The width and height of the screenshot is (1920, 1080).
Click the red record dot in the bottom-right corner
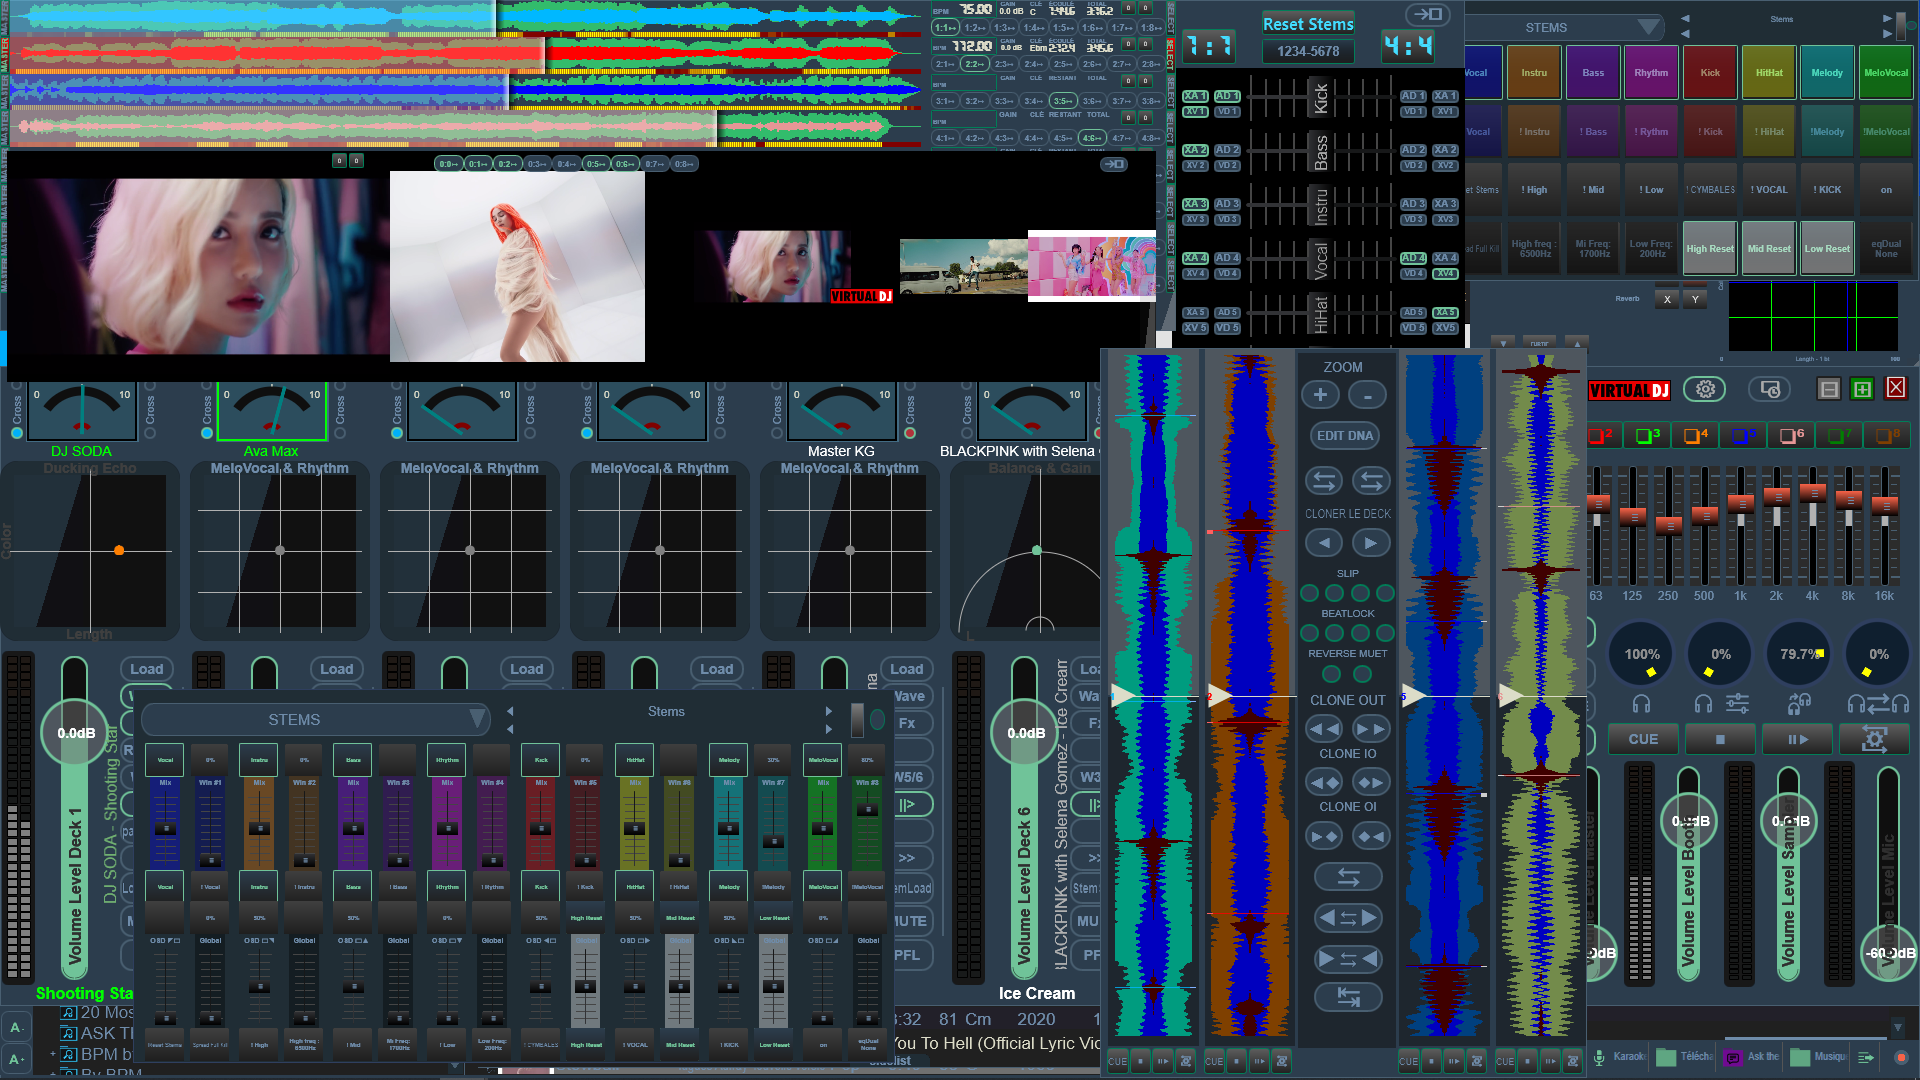(x=1901, y=1057)
